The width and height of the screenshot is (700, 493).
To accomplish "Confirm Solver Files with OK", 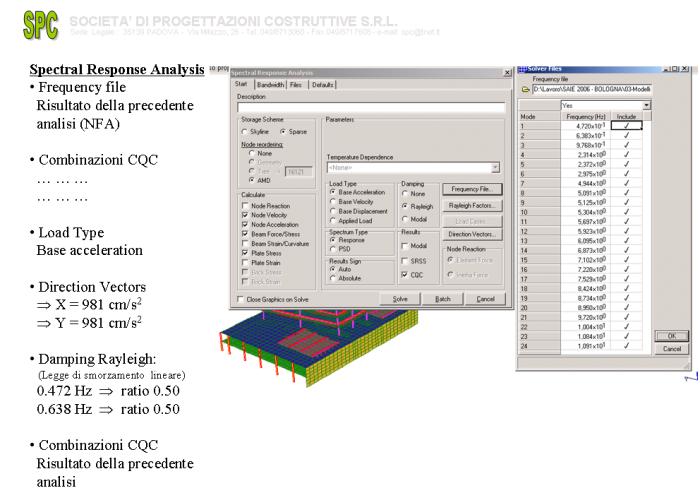I will point(672,335).
